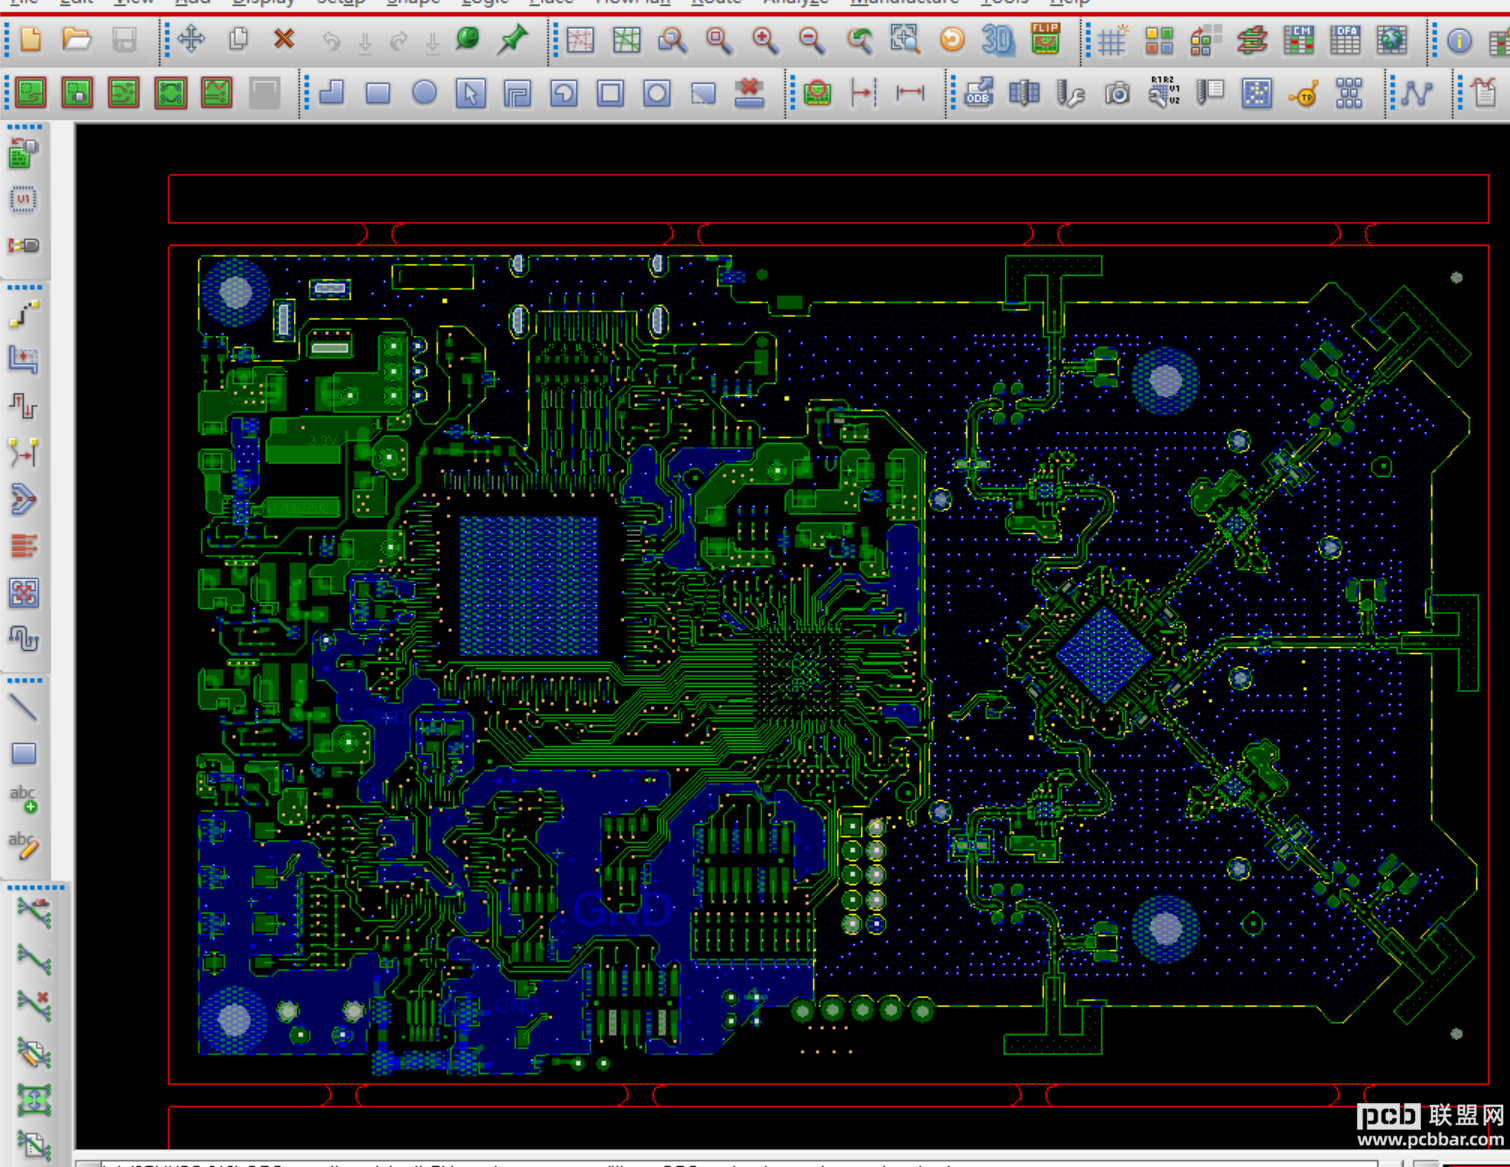Open the 3D viewer
The height and width of the screenshot is (1167, 1510).
point(997,40)
